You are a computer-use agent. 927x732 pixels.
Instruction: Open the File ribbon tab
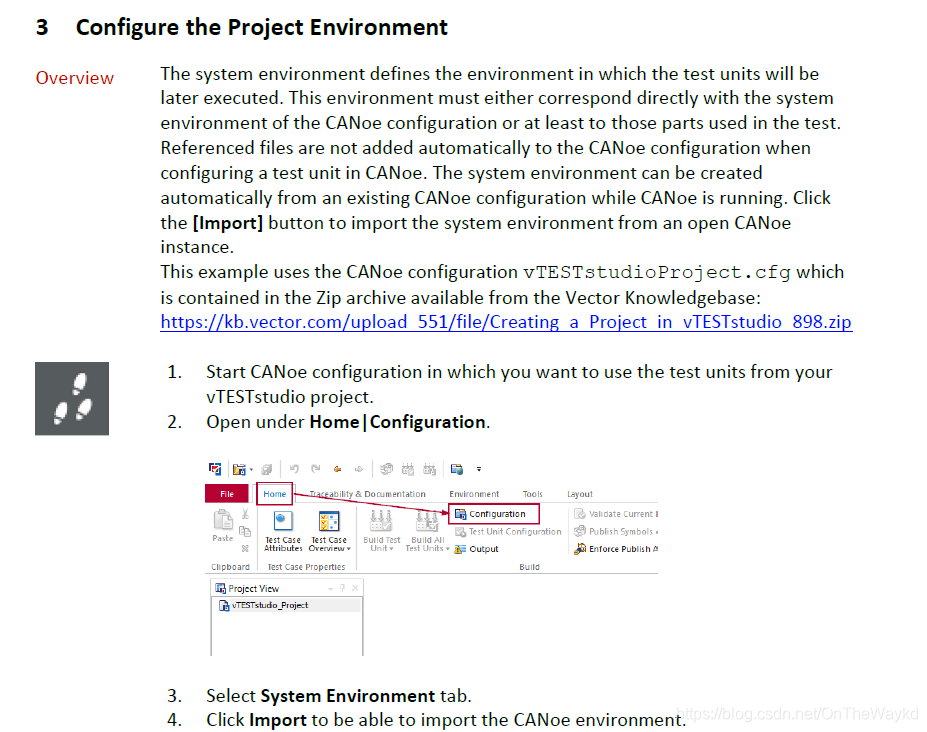227,494
